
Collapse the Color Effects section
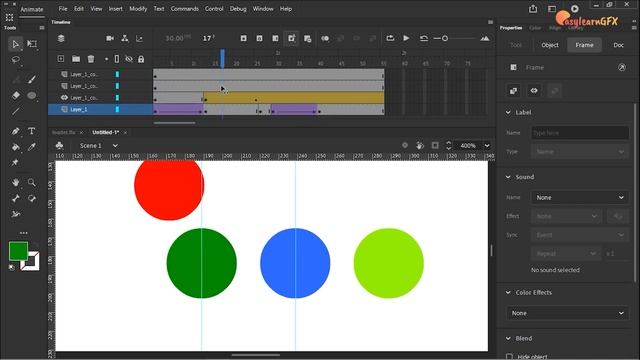508,292
